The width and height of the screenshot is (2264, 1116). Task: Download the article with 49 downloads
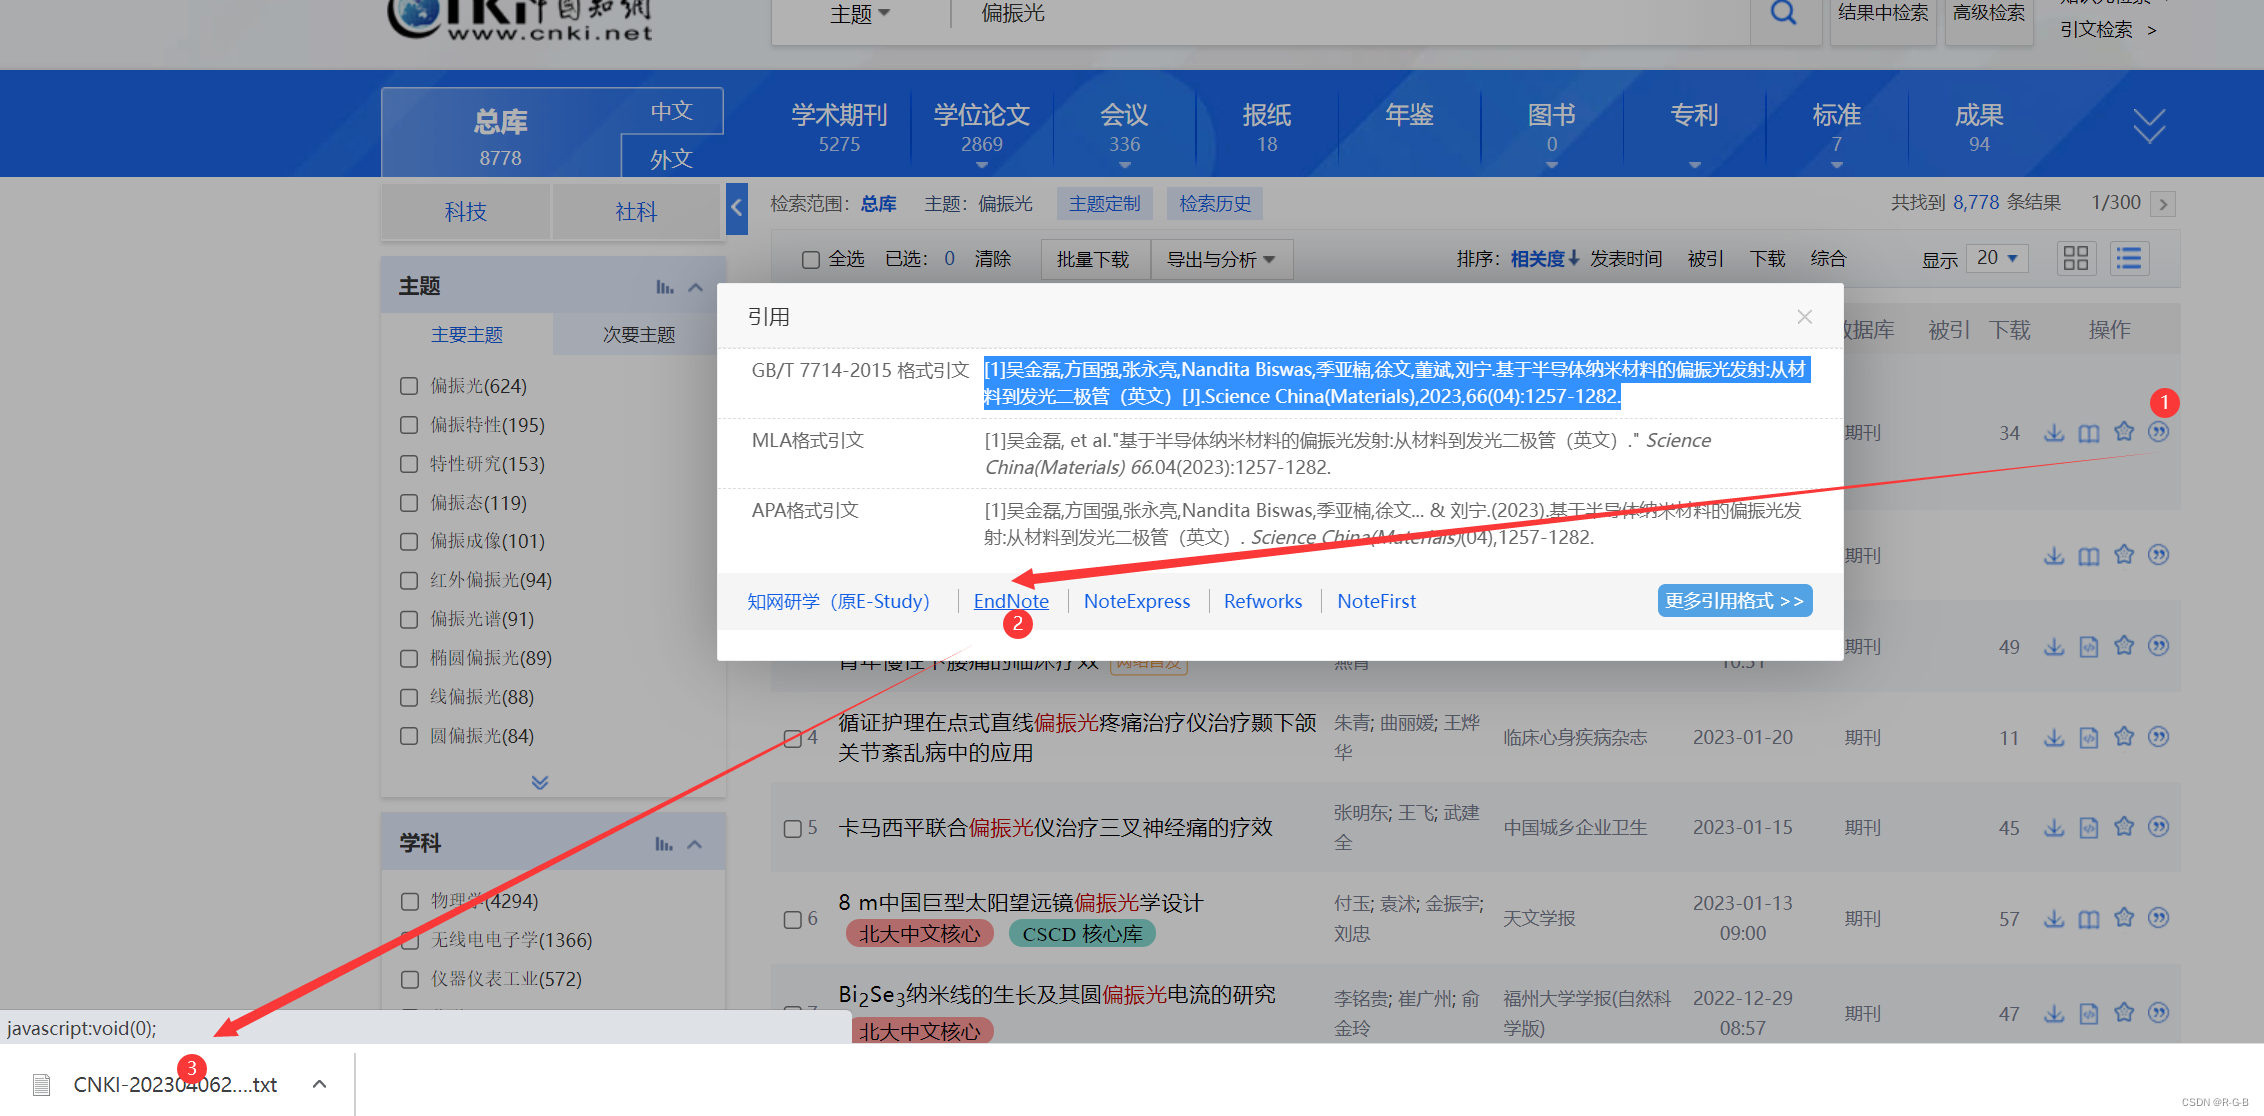pyautogui.click(x=2054, y=647)
